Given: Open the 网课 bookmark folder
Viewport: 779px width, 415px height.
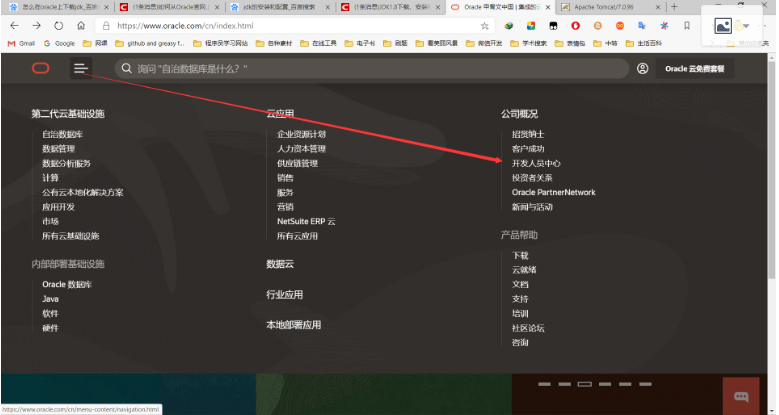Looking at the screenshot, I should [x=95, y=43].
